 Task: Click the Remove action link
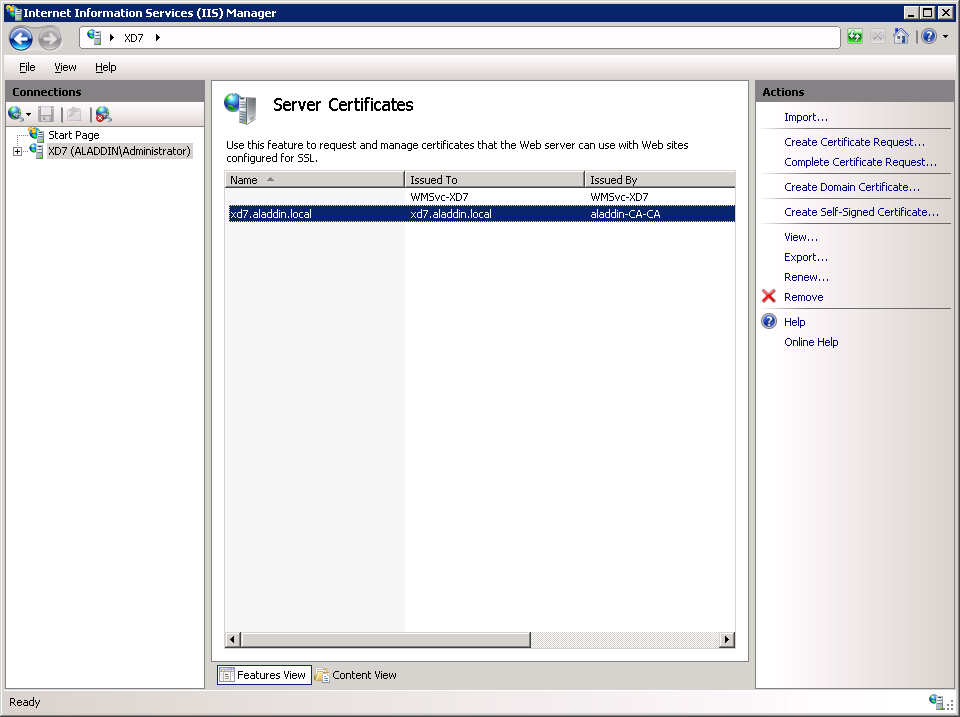click(x=803, y=298)
